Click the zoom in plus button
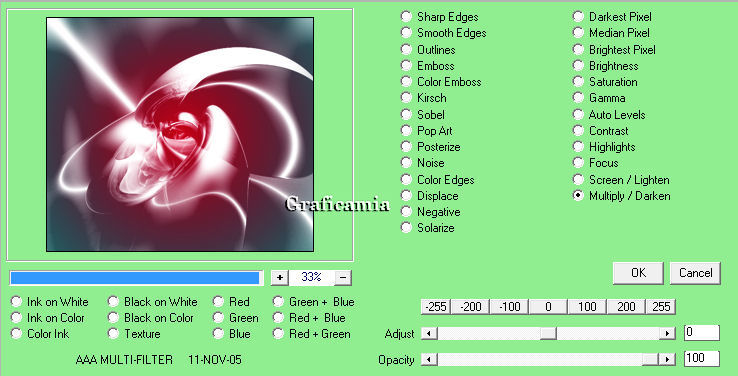The image size is (738, 376). (x=280, y=278)
